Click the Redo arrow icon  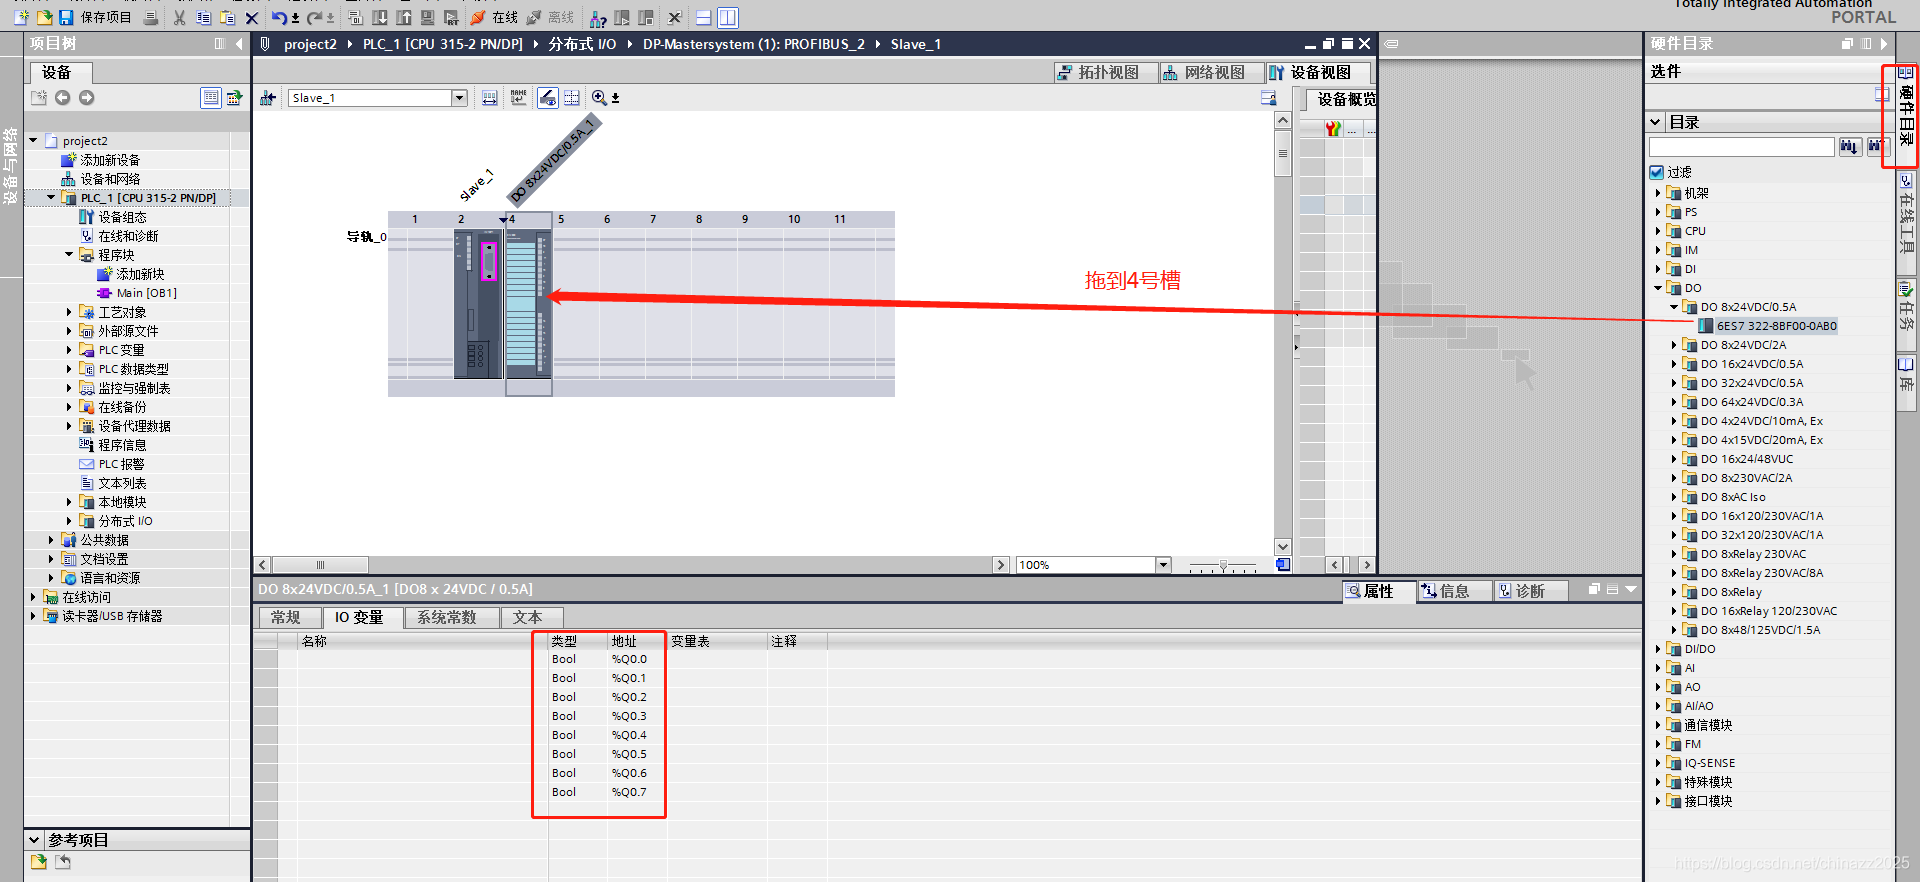(315, 17)
